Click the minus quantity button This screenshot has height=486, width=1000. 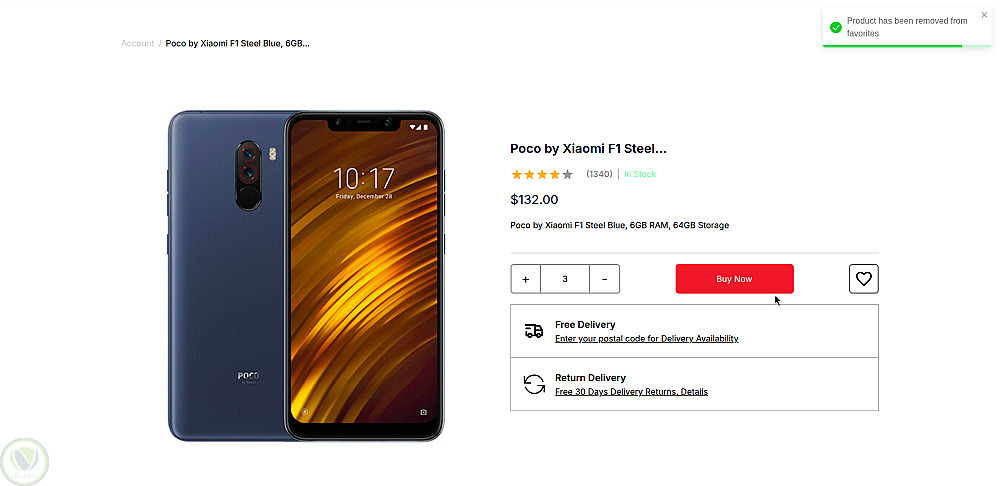(605, 279)
